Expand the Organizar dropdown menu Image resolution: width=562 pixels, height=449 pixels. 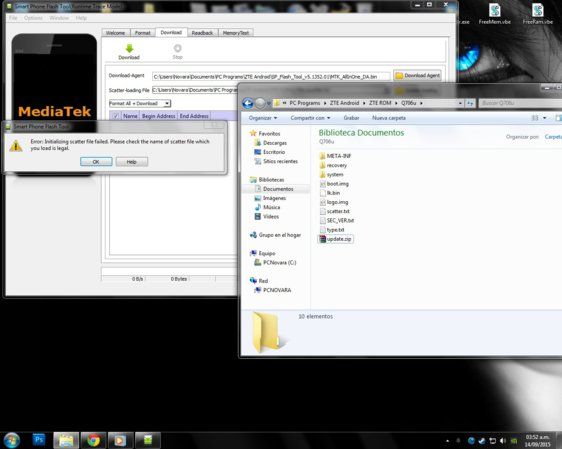pos(263,118)
